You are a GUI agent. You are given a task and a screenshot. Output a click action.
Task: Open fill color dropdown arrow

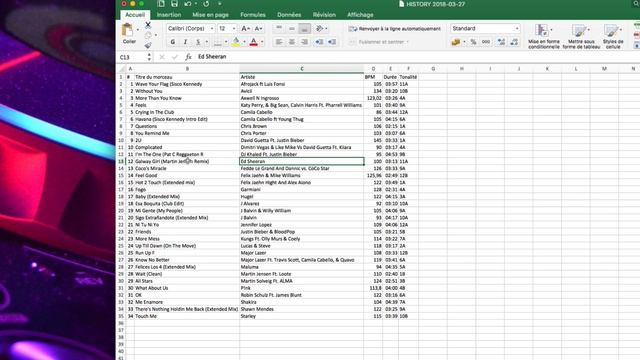pyautogui.click(x=244, y=42)
